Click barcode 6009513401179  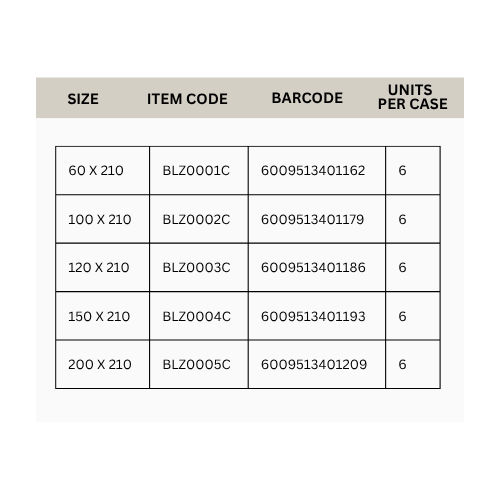312,220
